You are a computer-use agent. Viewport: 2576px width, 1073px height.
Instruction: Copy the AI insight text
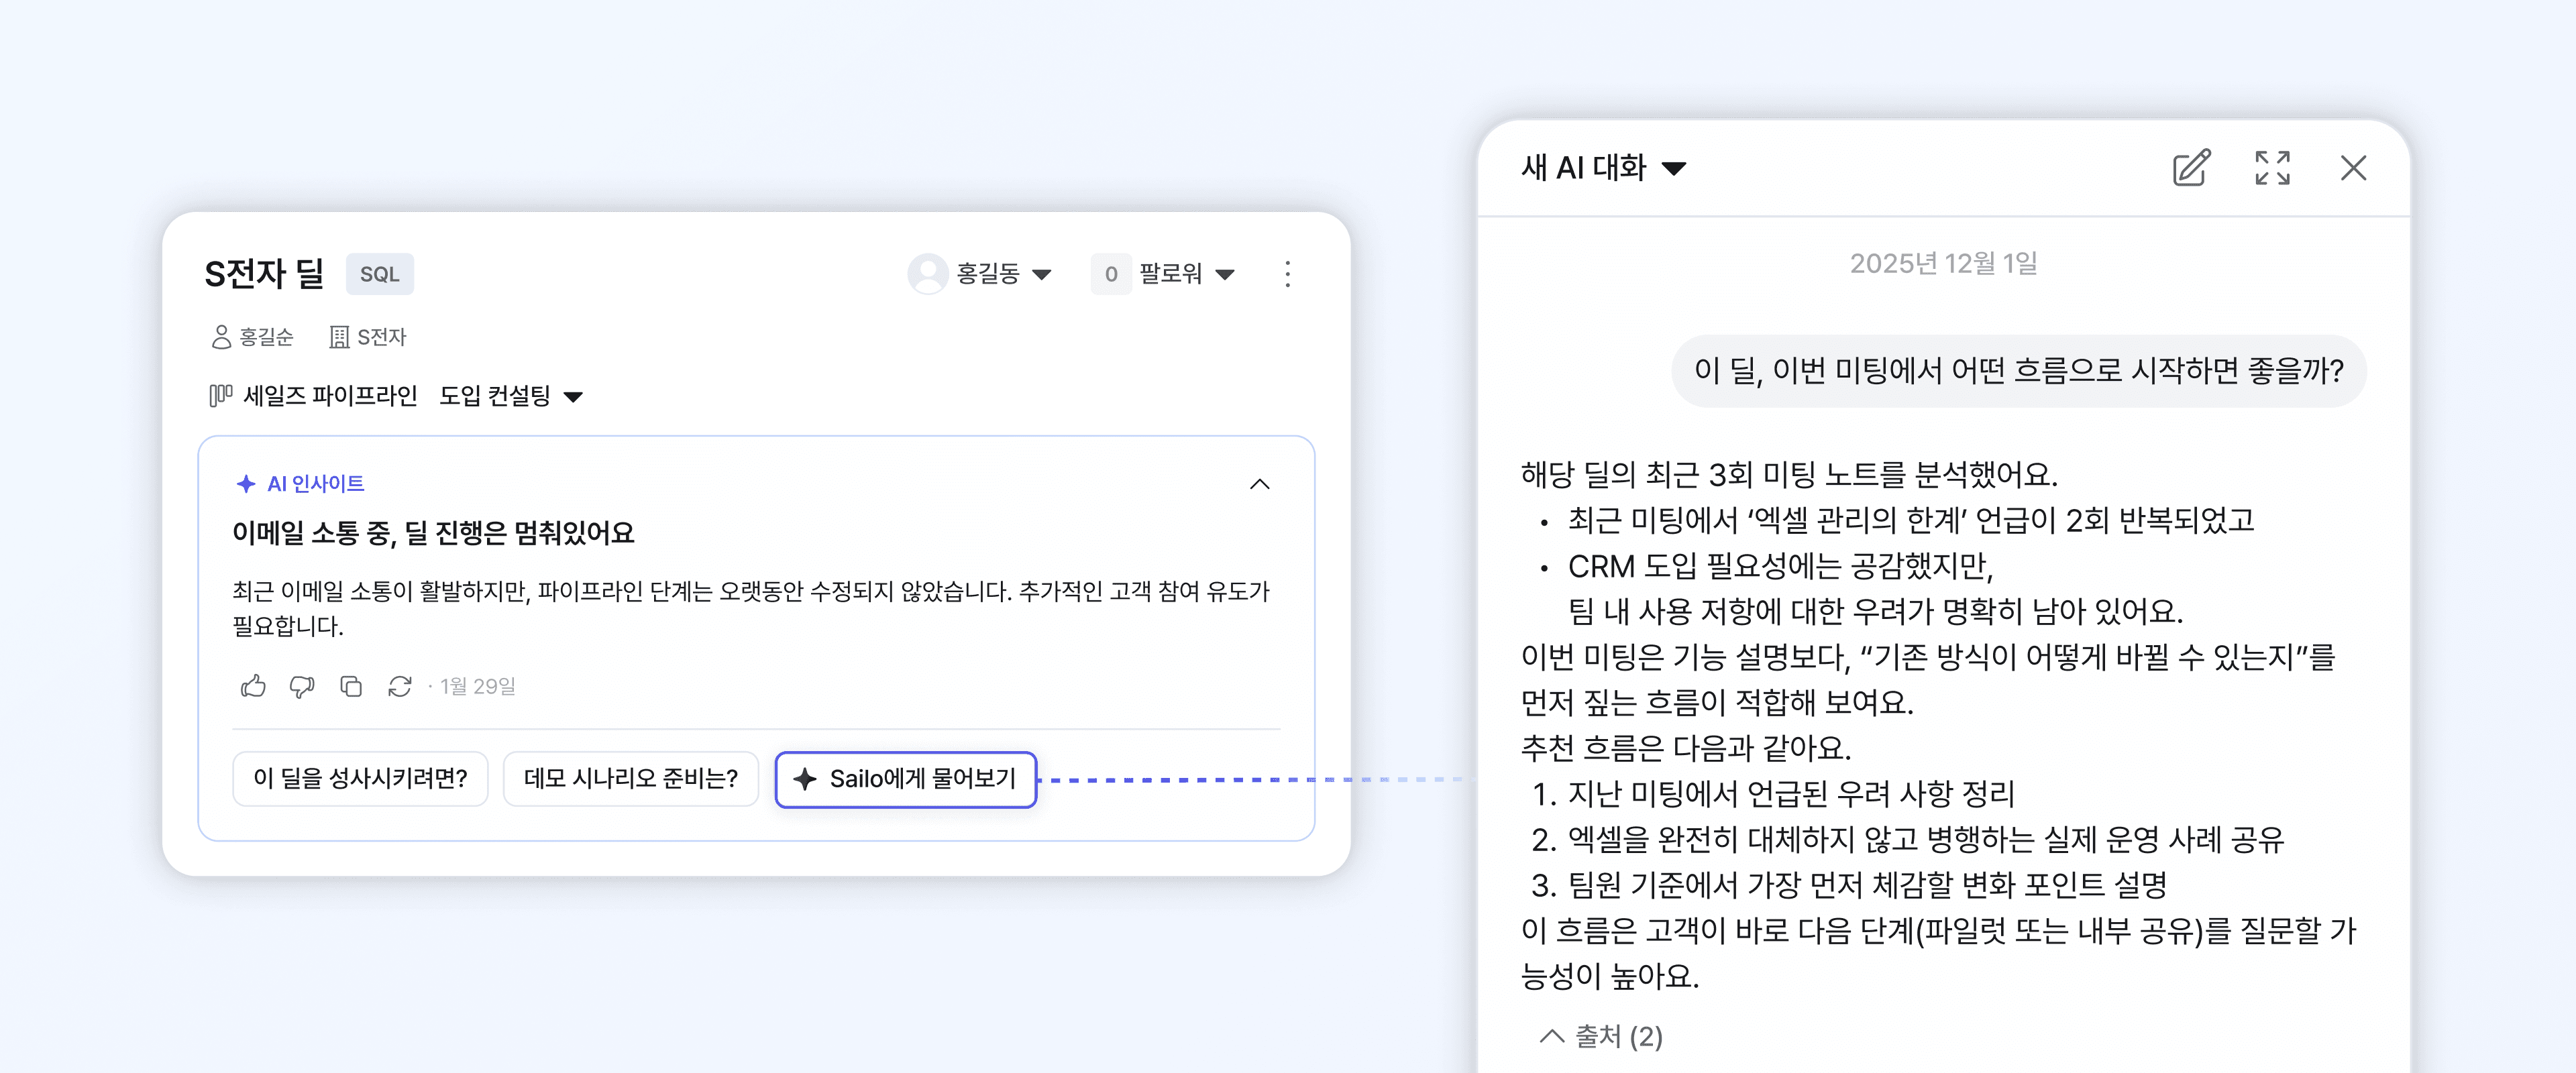(x=351, y=686)
